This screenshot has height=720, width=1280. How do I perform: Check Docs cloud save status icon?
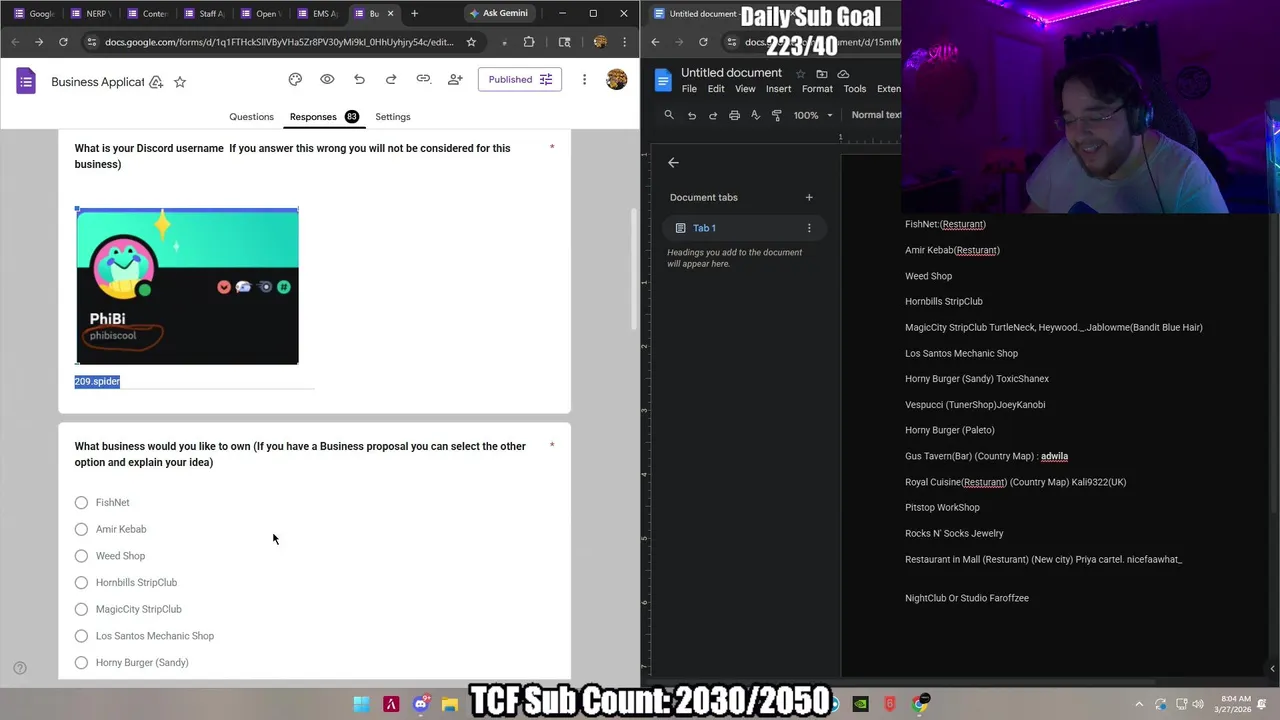[x=843, y=74]
